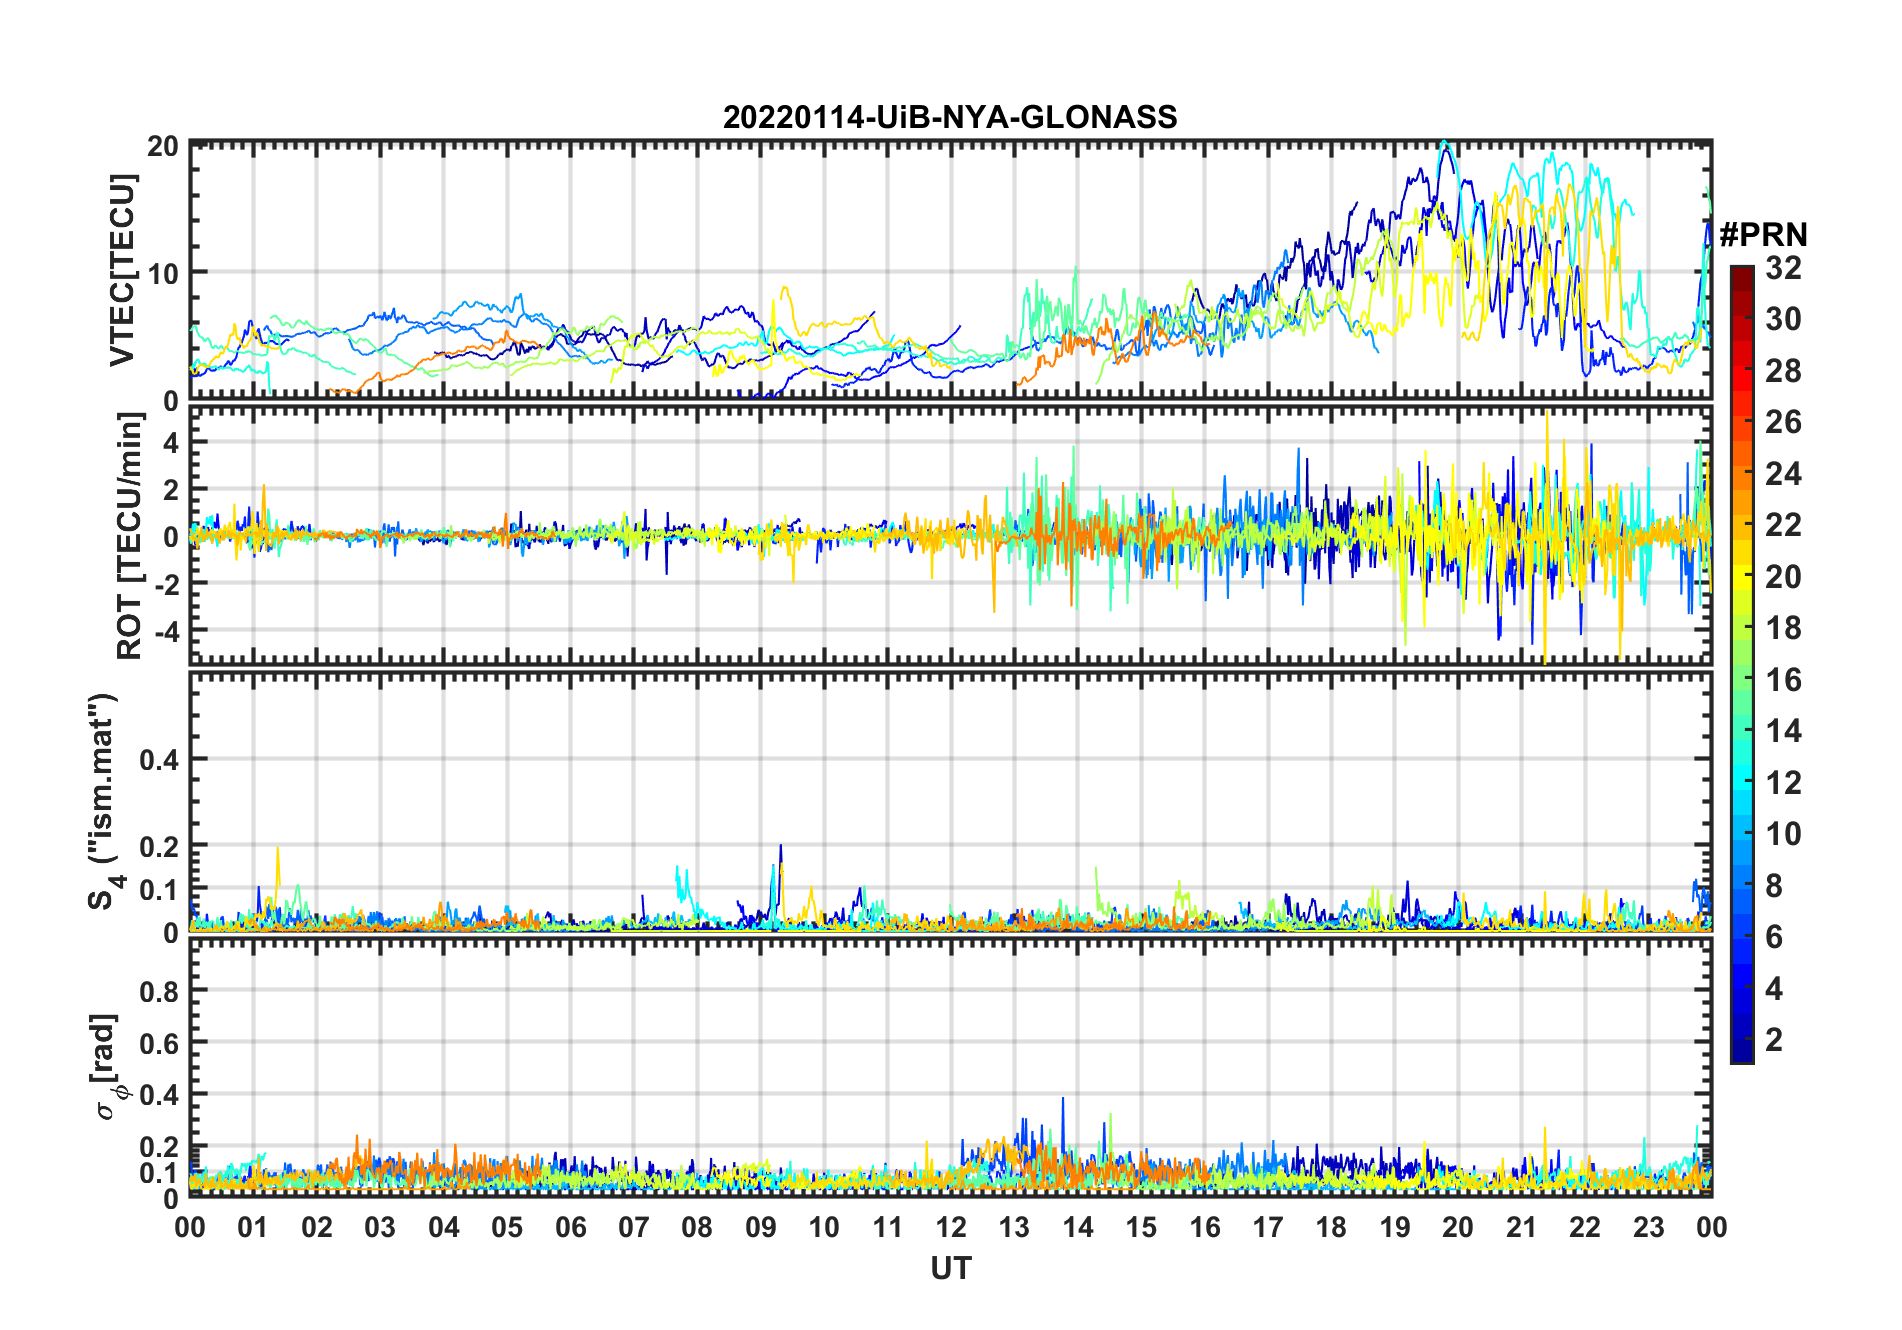Click the VTEC[TECU] axis label
1902x1330 pixels.
tap(122, 270)
